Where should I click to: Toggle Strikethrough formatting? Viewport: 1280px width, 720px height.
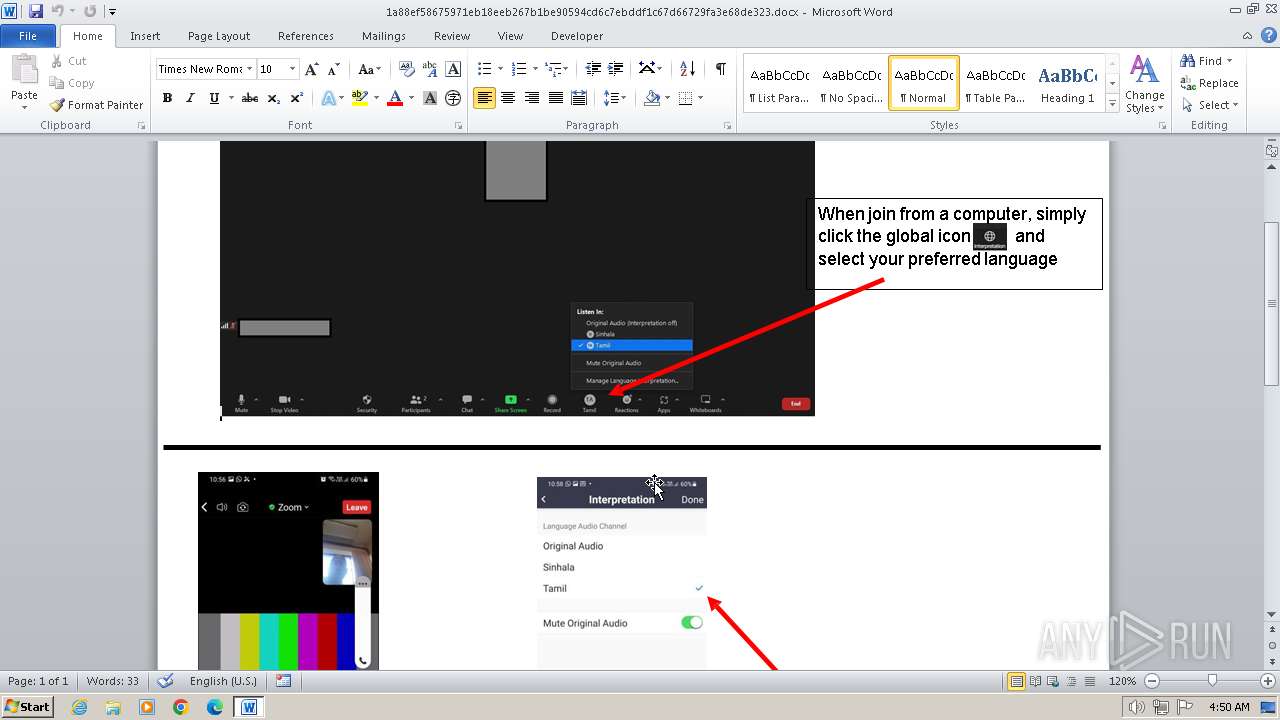click(250, 98)
